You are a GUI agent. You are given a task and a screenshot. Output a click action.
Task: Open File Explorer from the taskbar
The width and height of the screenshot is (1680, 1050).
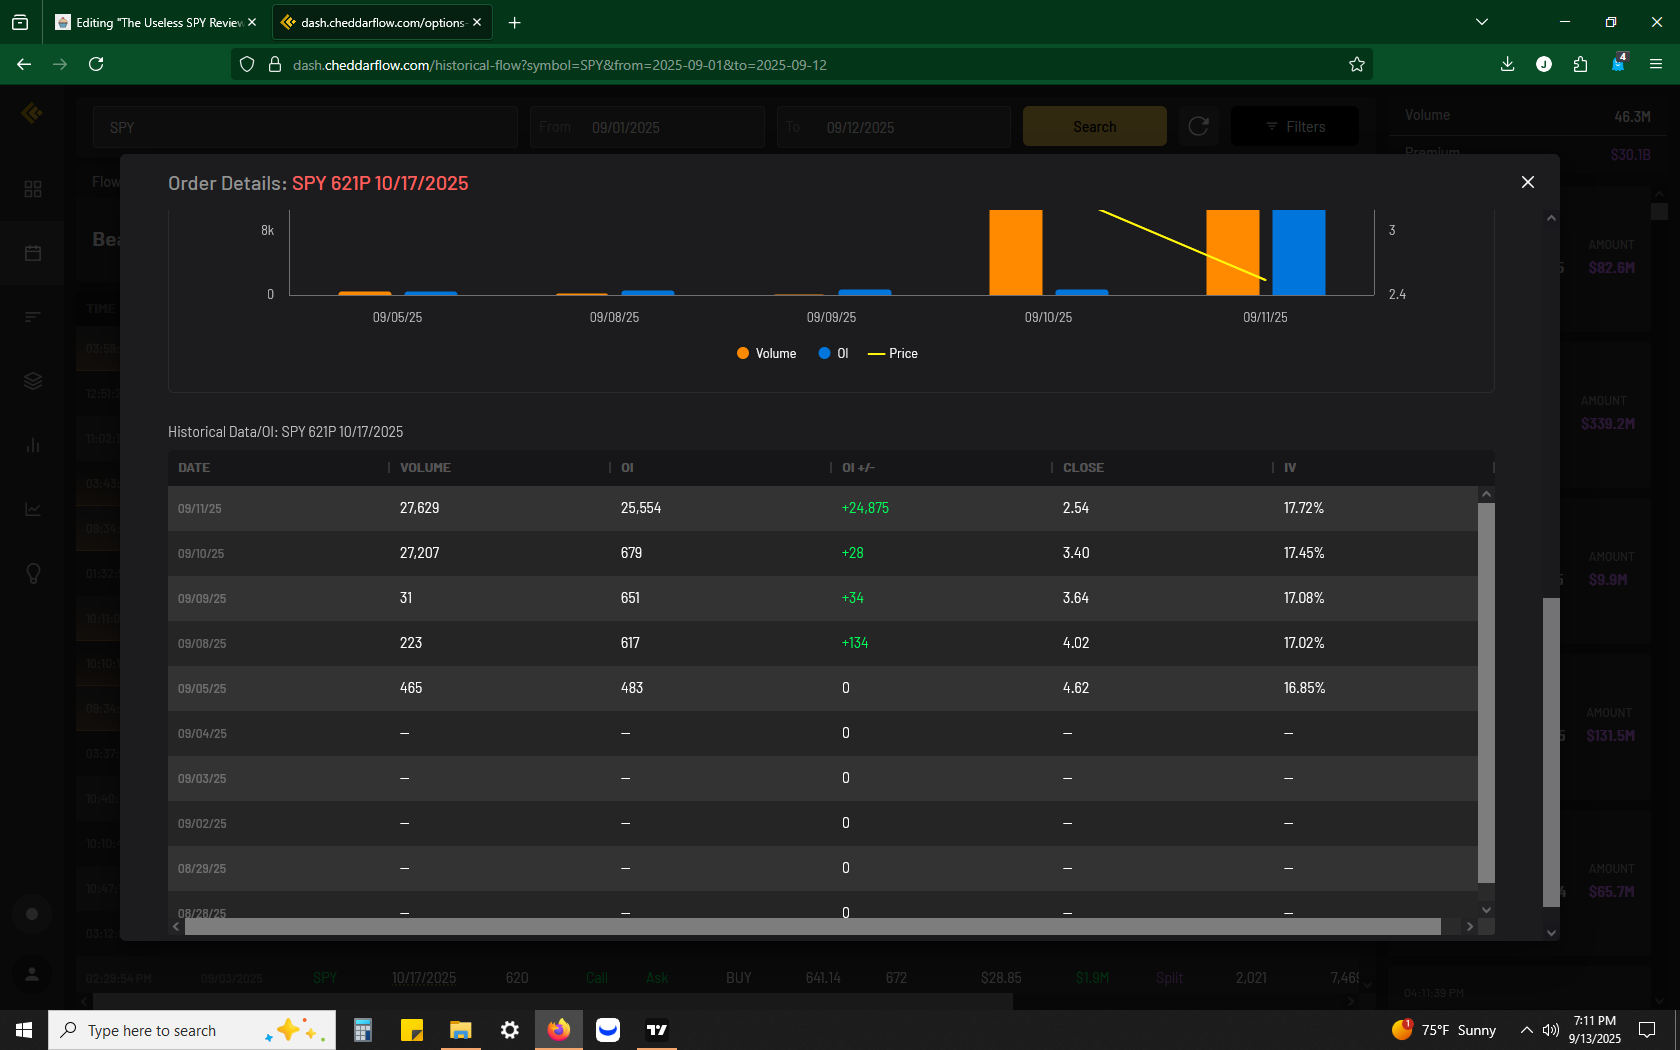460,1030
